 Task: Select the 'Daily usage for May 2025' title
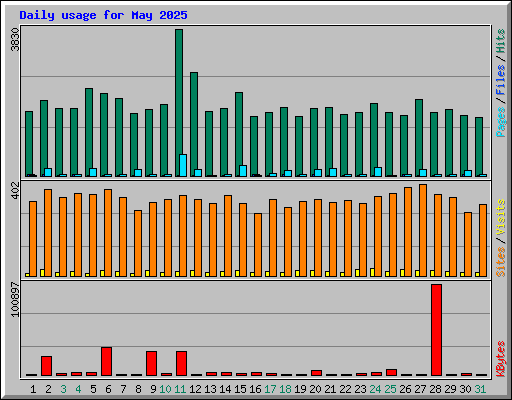[103, 15]
